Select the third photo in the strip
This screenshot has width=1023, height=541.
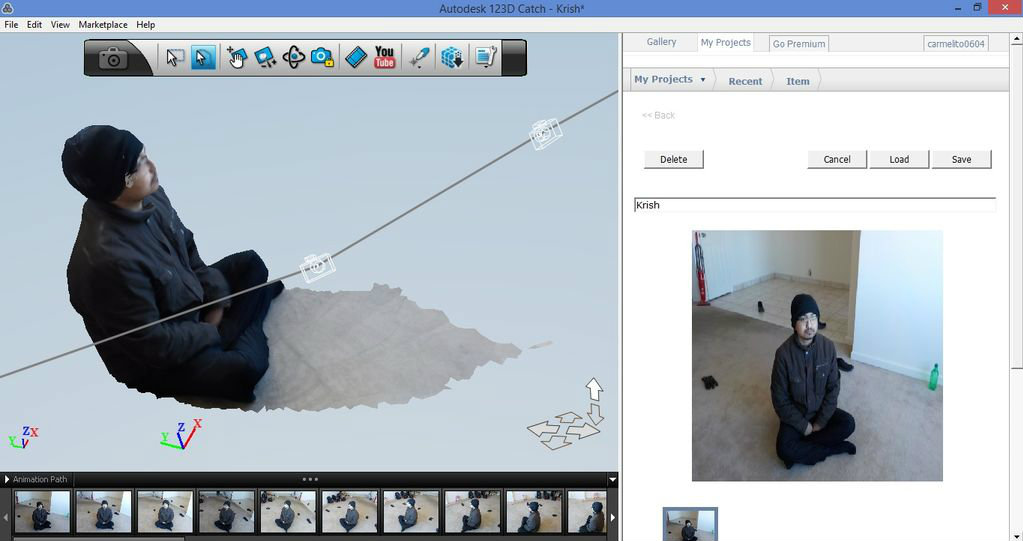(x=165, y=512)
